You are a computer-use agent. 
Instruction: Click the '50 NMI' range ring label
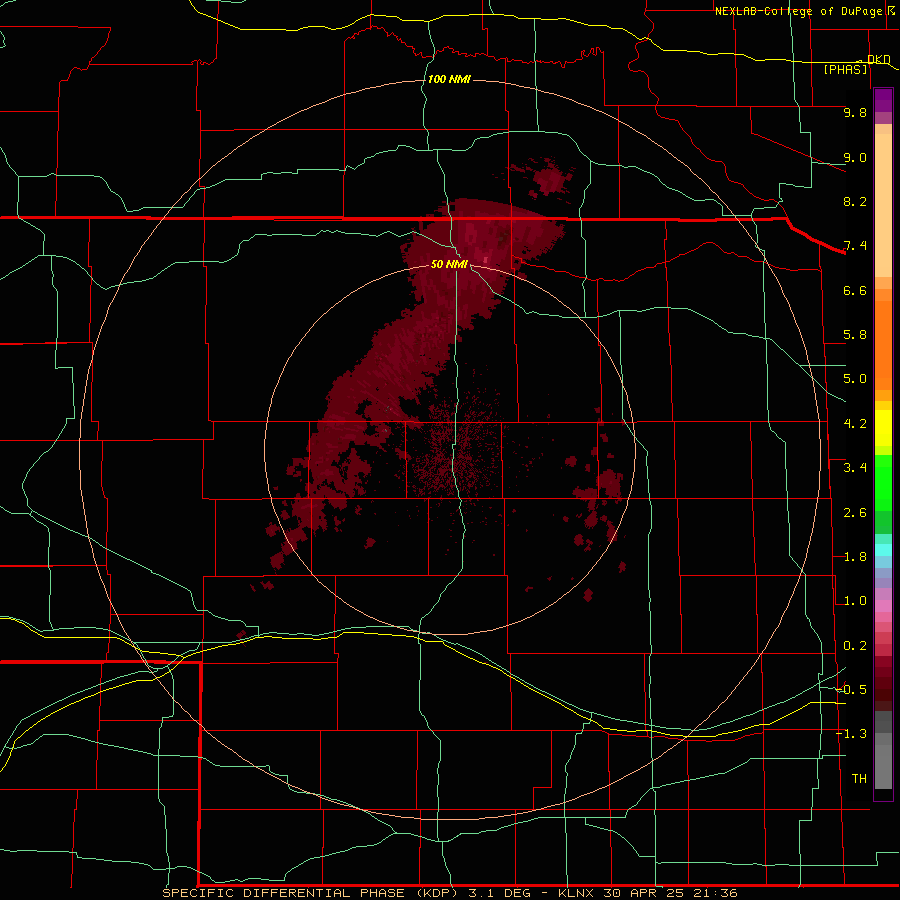[x=449, y=264]
